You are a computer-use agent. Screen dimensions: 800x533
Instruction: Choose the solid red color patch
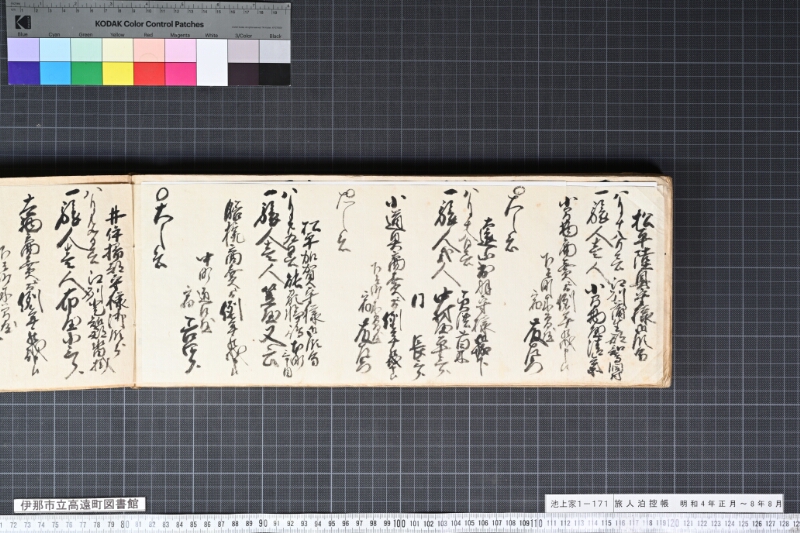149,73
